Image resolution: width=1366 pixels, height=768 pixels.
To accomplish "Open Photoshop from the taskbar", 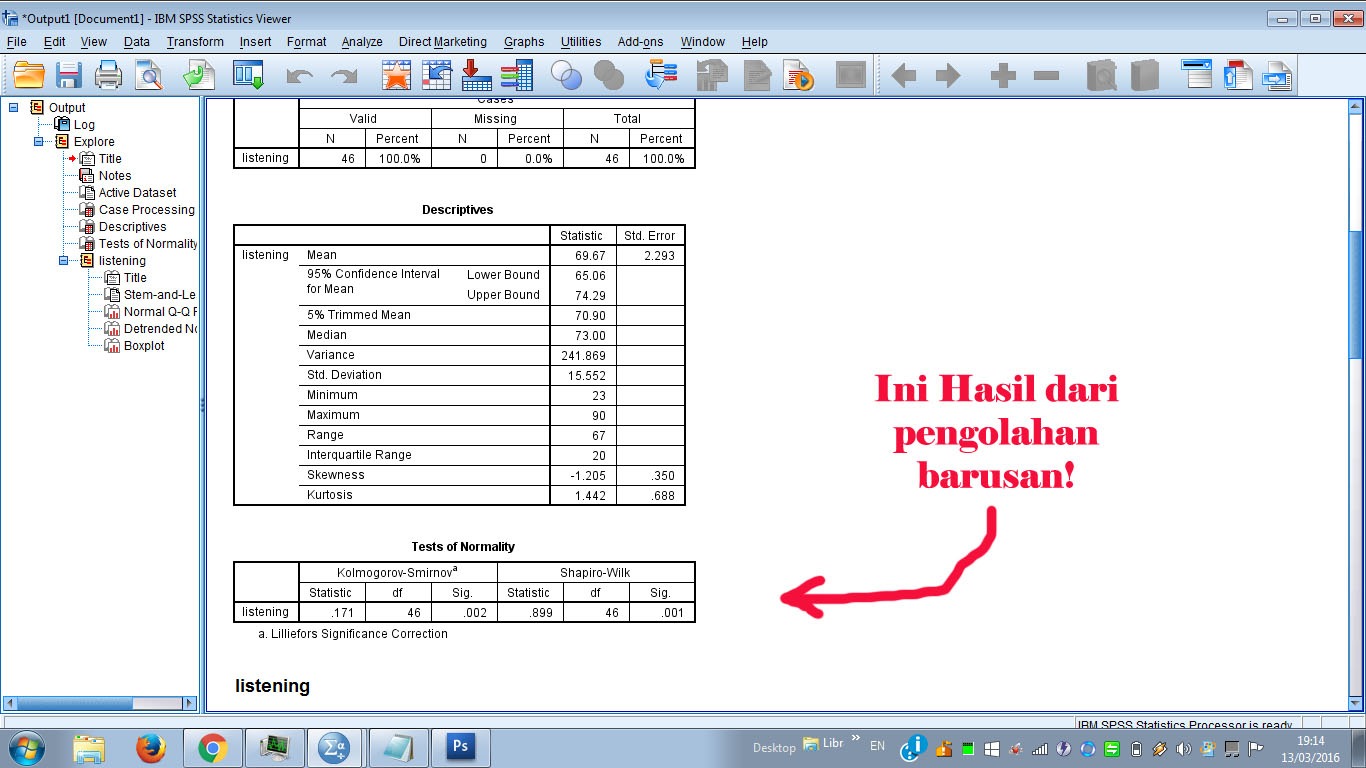I will coord(460,746).
